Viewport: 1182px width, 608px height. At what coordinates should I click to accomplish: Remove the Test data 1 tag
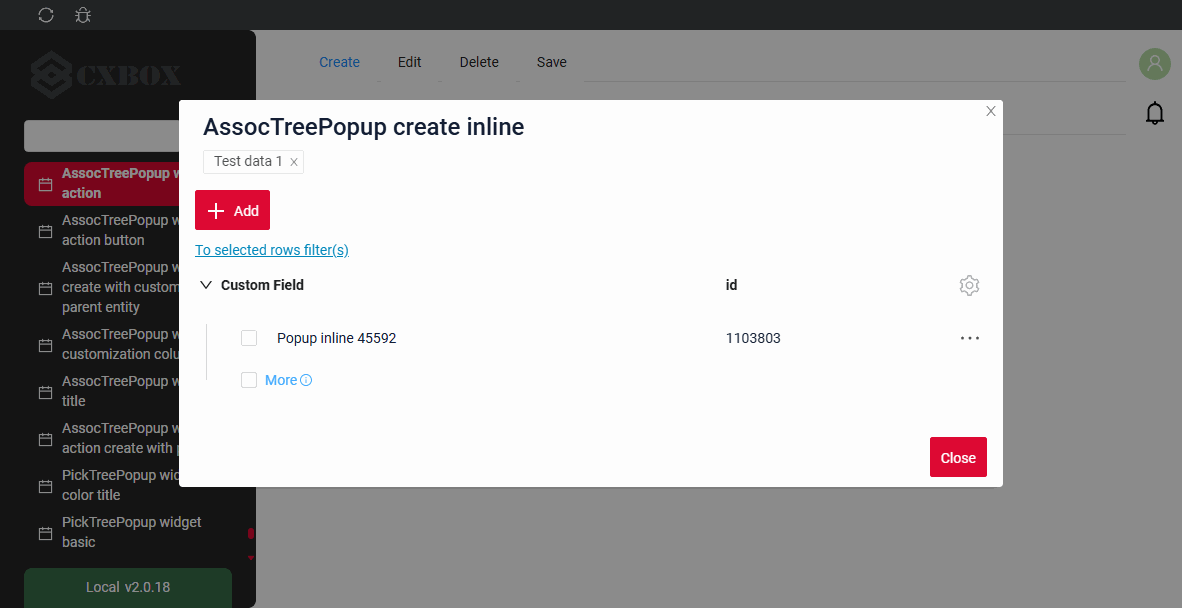click(x=294, y=162)
